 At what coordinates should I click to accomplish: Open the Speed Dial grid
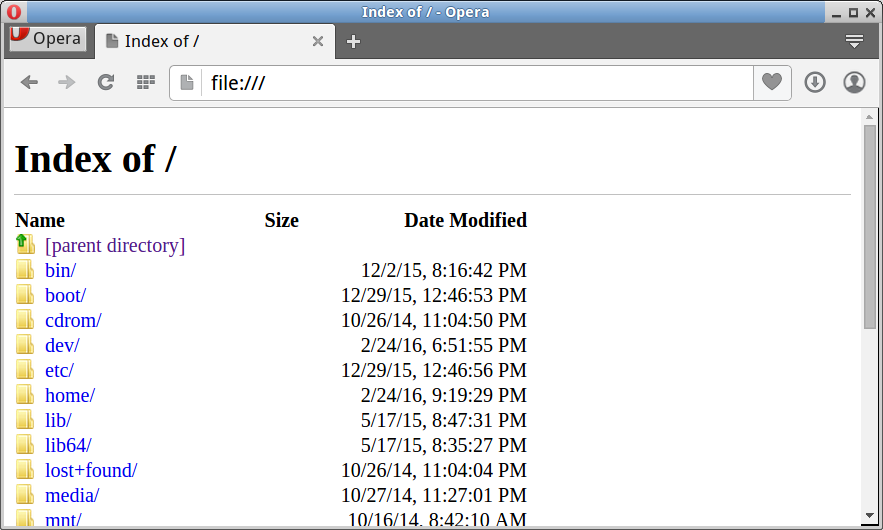click(x=146, y=82)
